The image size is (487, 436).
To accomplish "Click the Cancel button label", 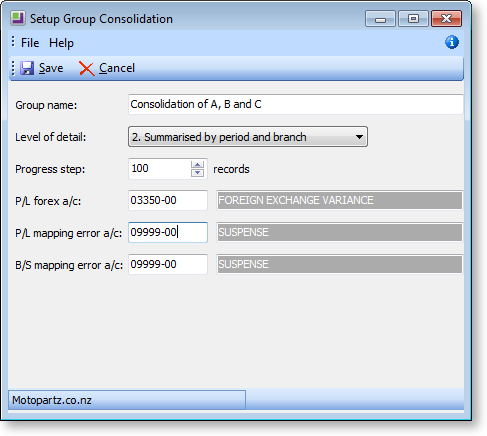I will 117,68.
